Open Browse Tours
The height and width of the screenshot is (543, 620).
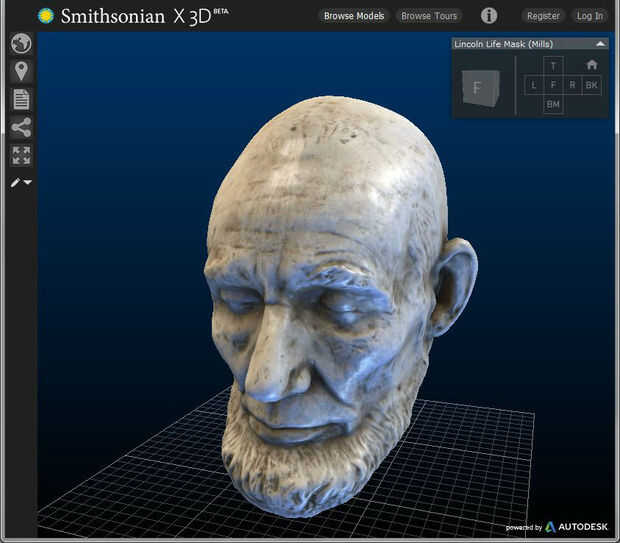point(429,16)
